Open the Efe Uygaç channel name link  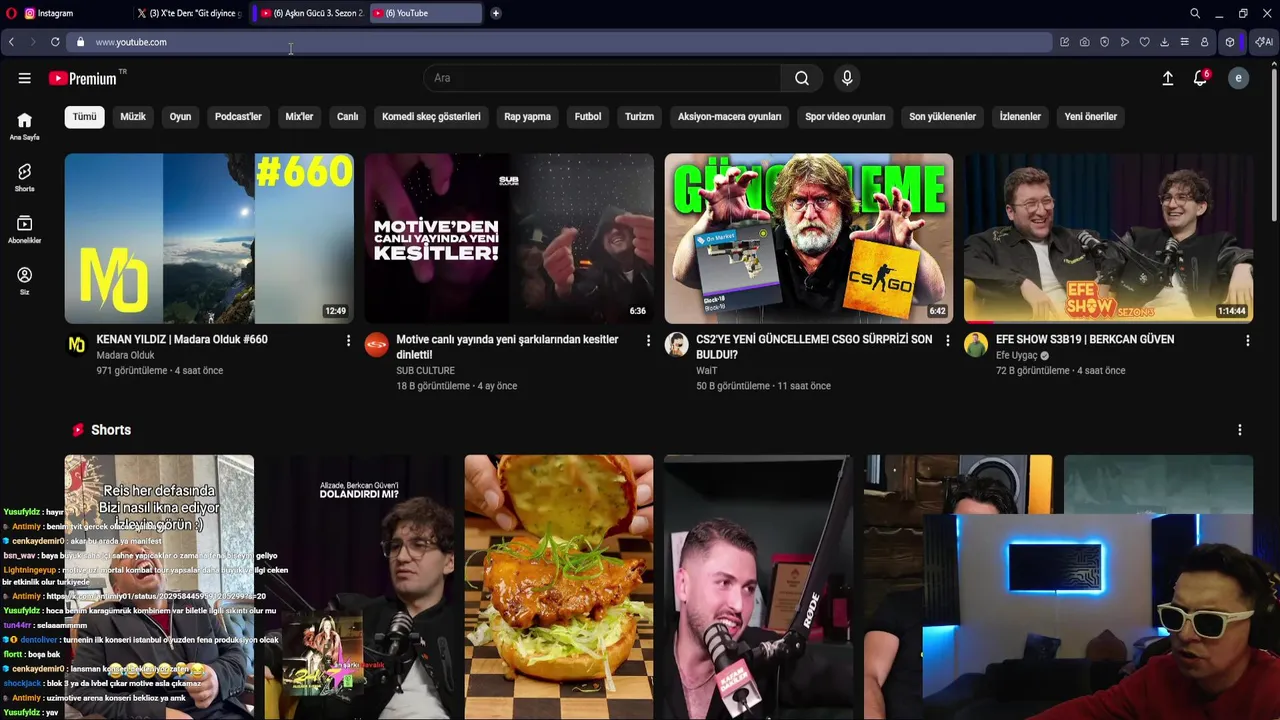coord(1017,356)
